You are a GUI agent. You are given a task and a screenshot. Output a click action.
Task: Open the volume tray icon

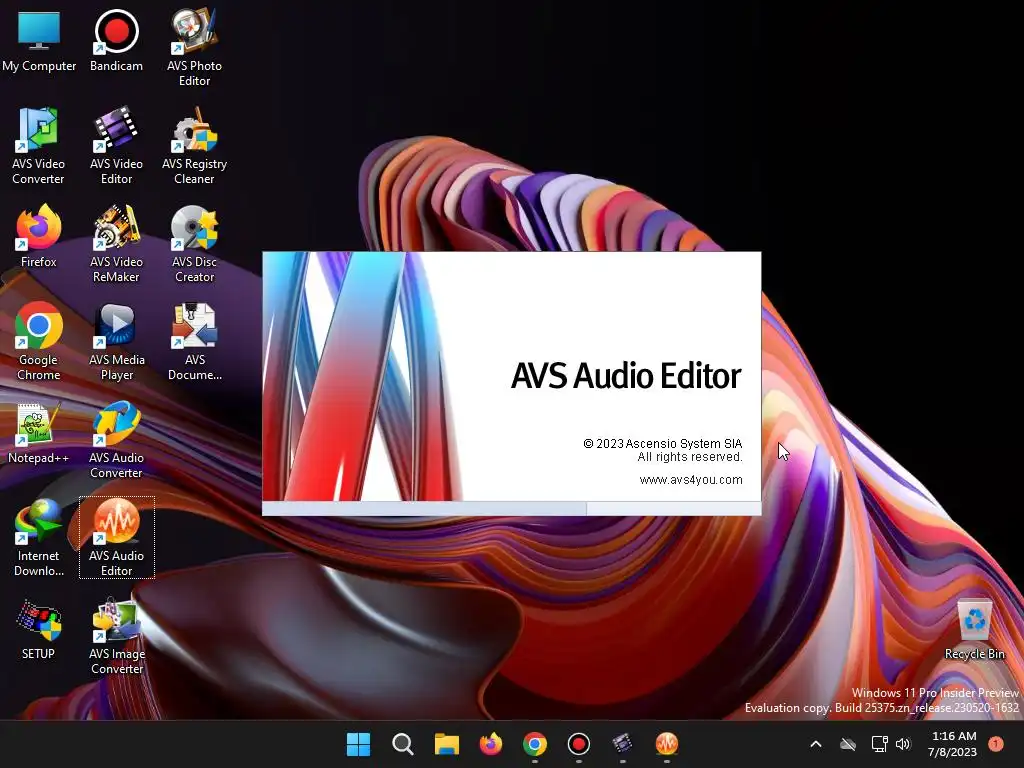(x=903, y=744)
